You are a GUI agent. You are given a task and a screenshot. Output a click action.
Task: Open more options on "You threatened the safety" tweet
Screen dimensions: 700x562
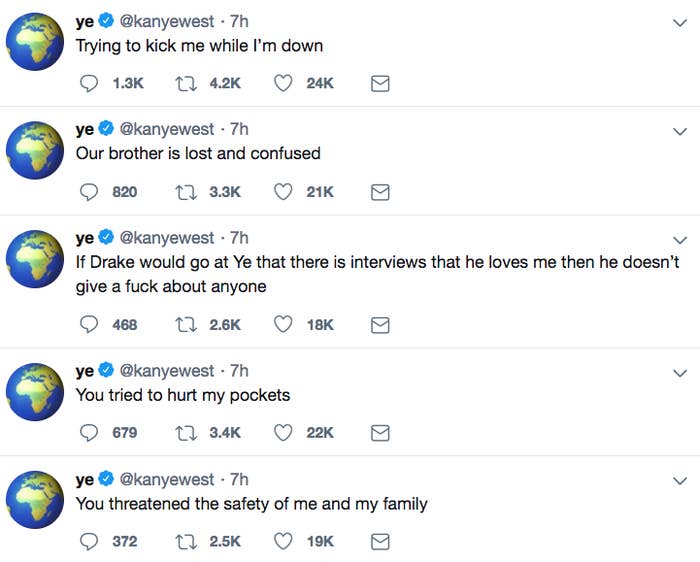679,481
